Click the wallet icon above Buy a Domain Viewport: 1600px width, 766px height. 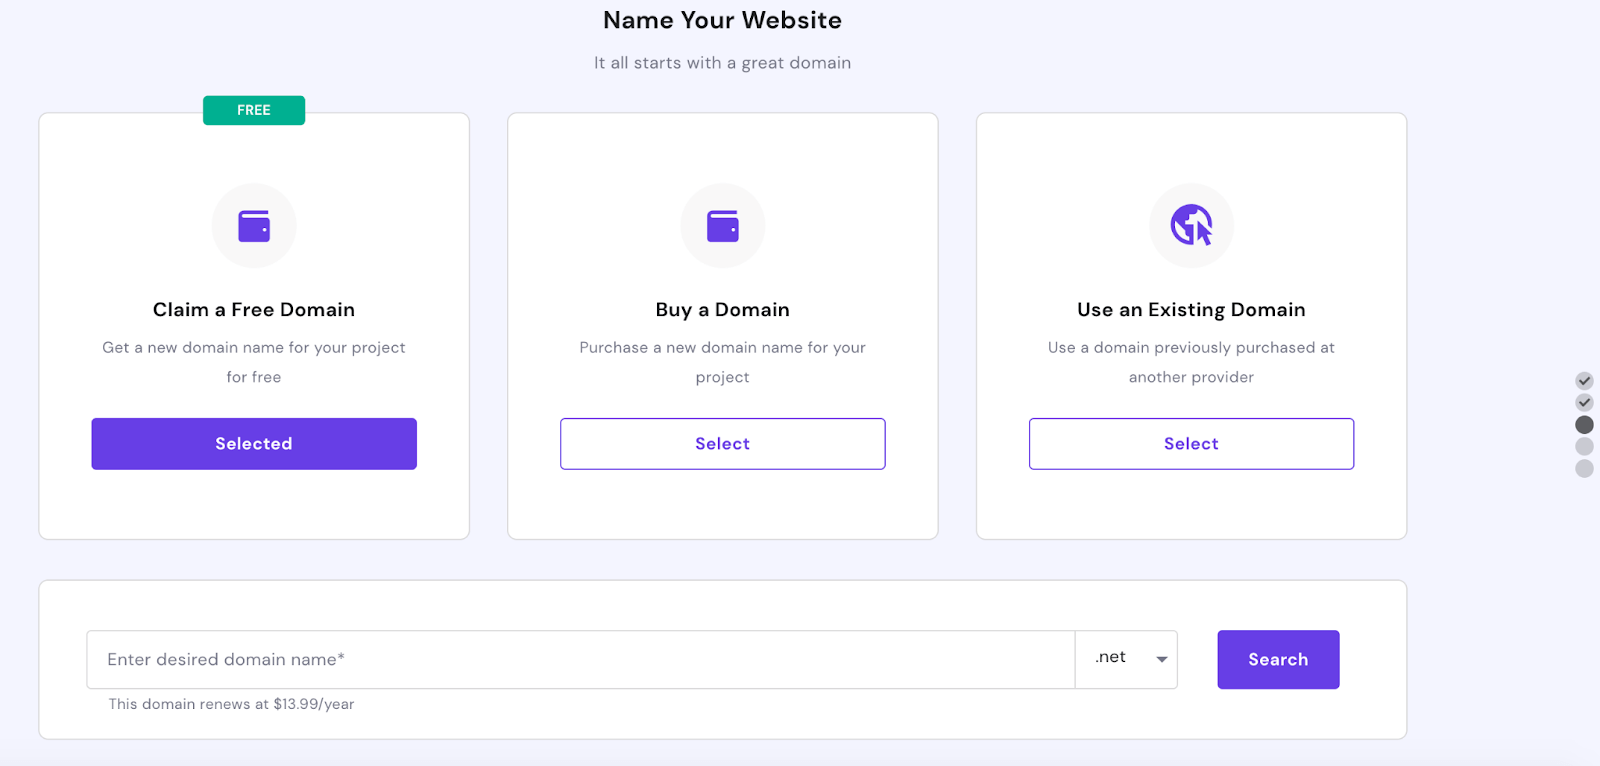(723, 226)
